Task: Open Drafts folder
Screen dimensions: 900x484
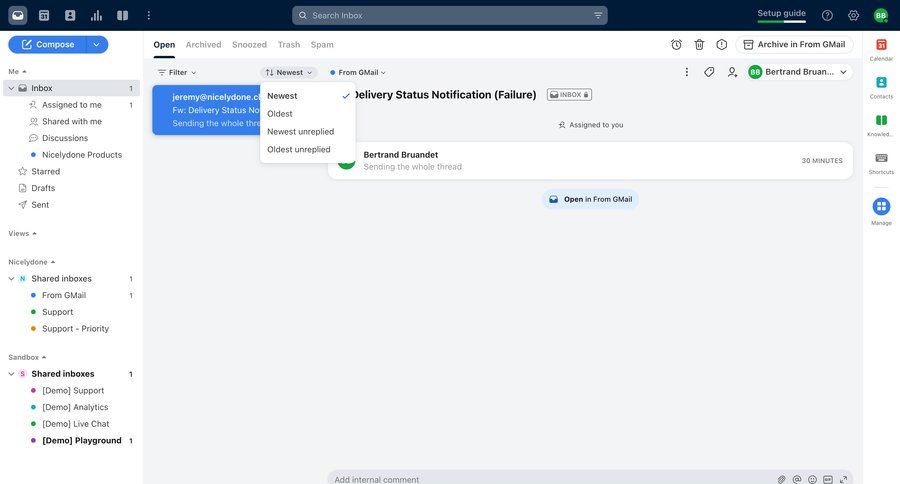Action: 43,188
